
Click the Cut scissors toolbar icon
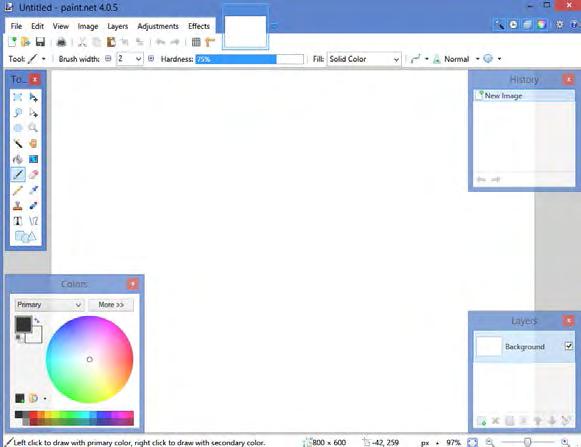click(82, 42)
